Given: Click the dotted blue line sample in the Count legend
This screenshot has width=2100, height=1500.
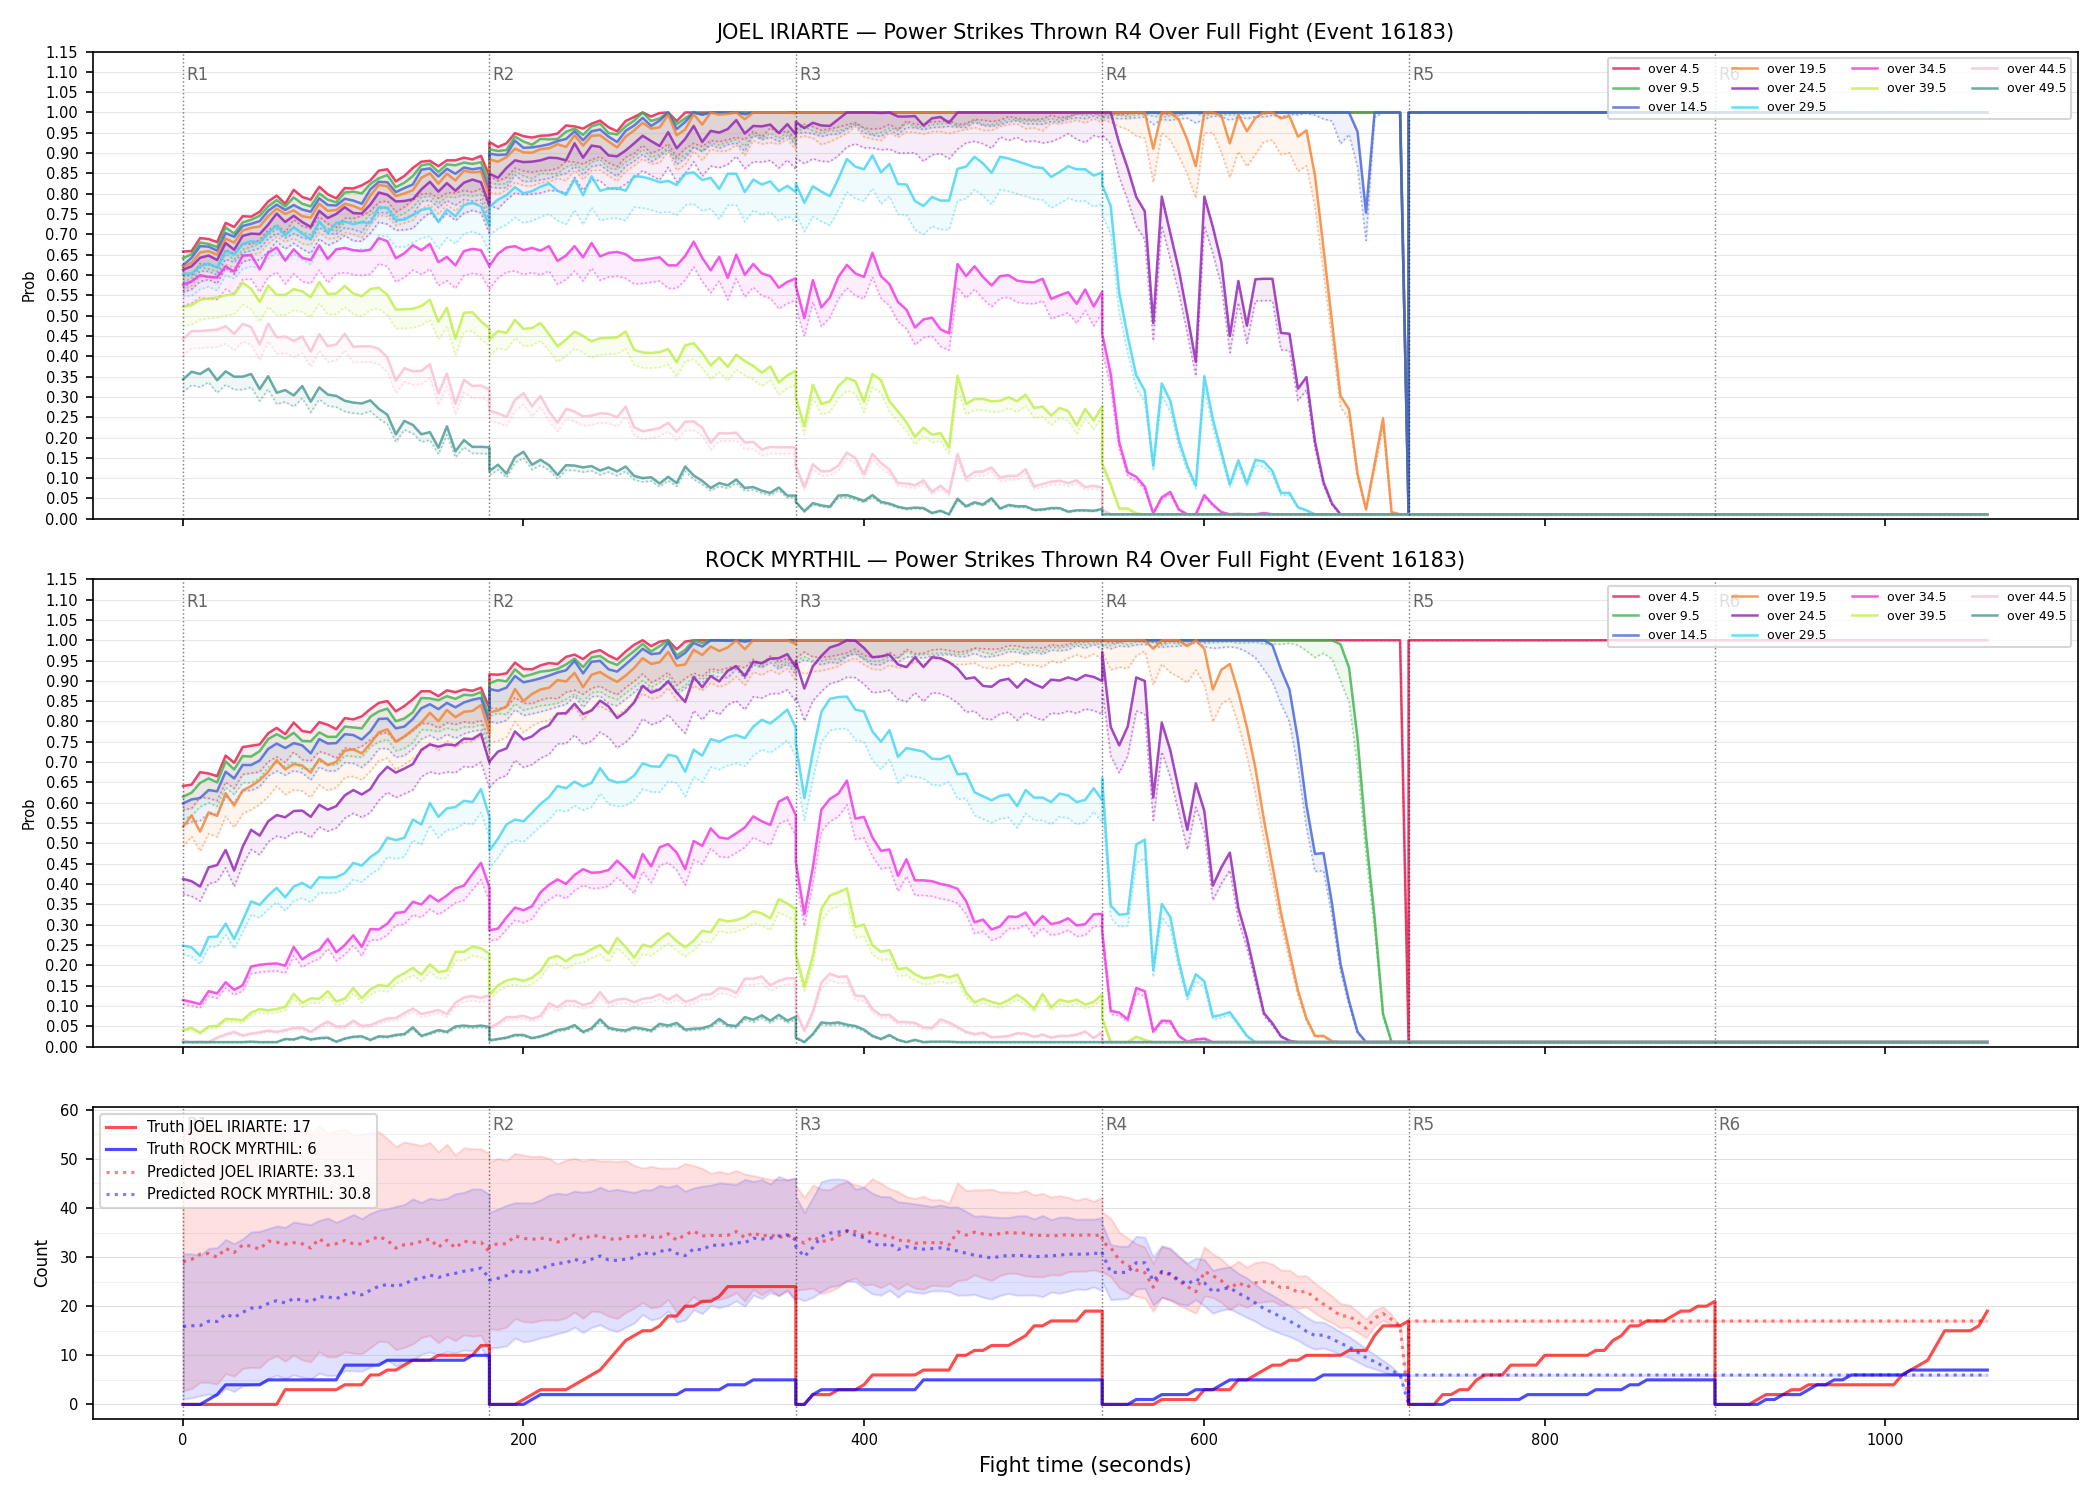Looking at the screenshot, I should pos(121,1194).
